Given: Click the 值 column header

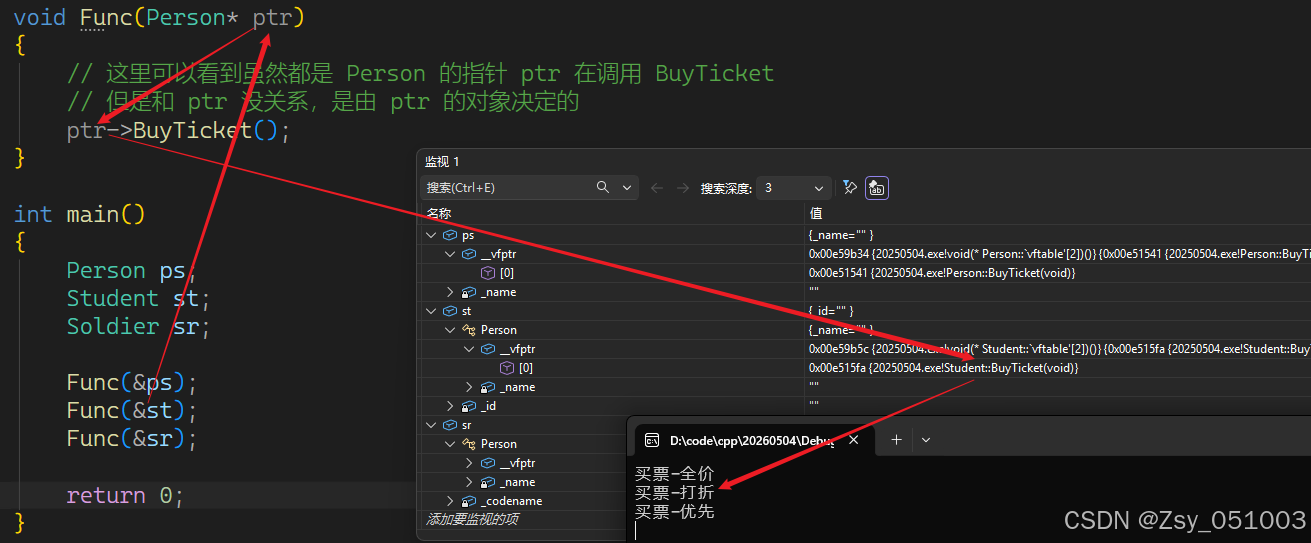Looking at the screenshot, I should (x=815, y=213).
